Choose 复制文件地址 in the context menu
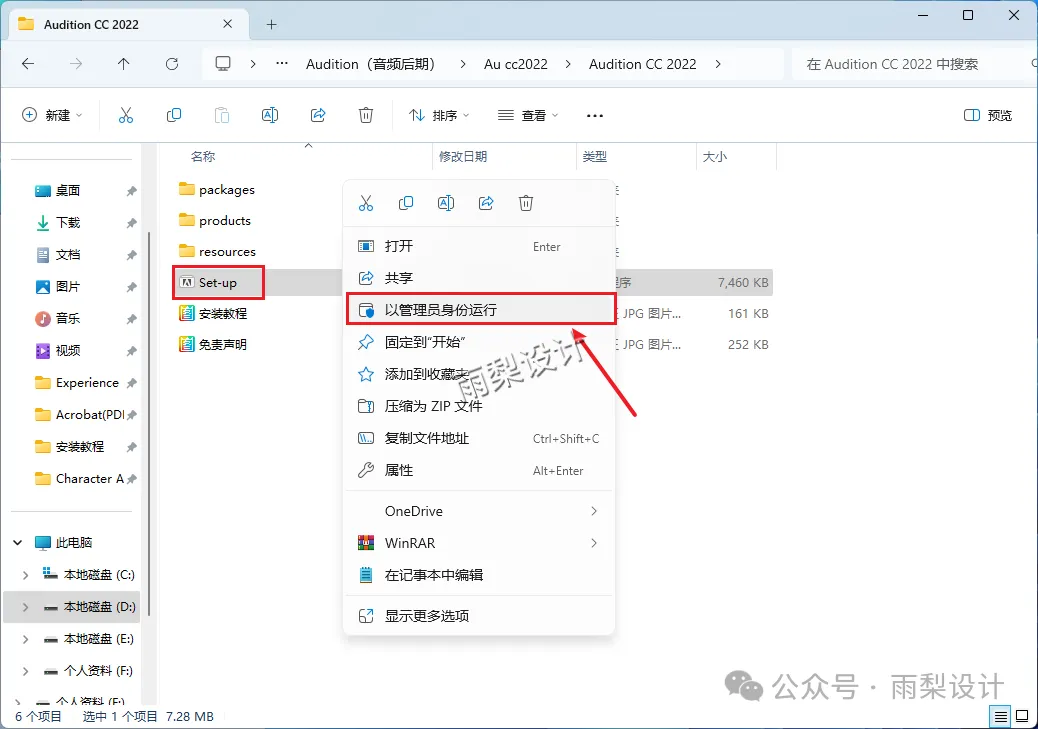 479,438
